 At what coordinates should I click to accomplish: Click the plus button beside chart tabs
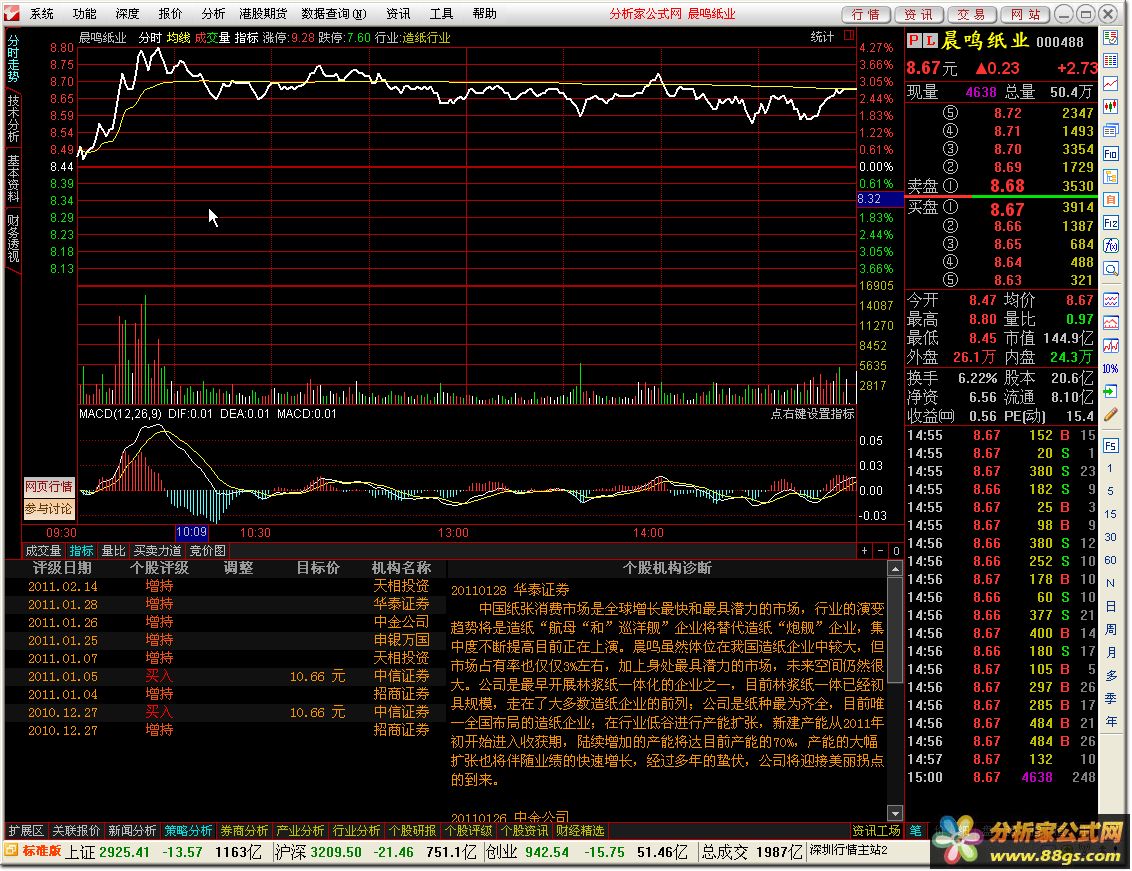tap(865, 551)
